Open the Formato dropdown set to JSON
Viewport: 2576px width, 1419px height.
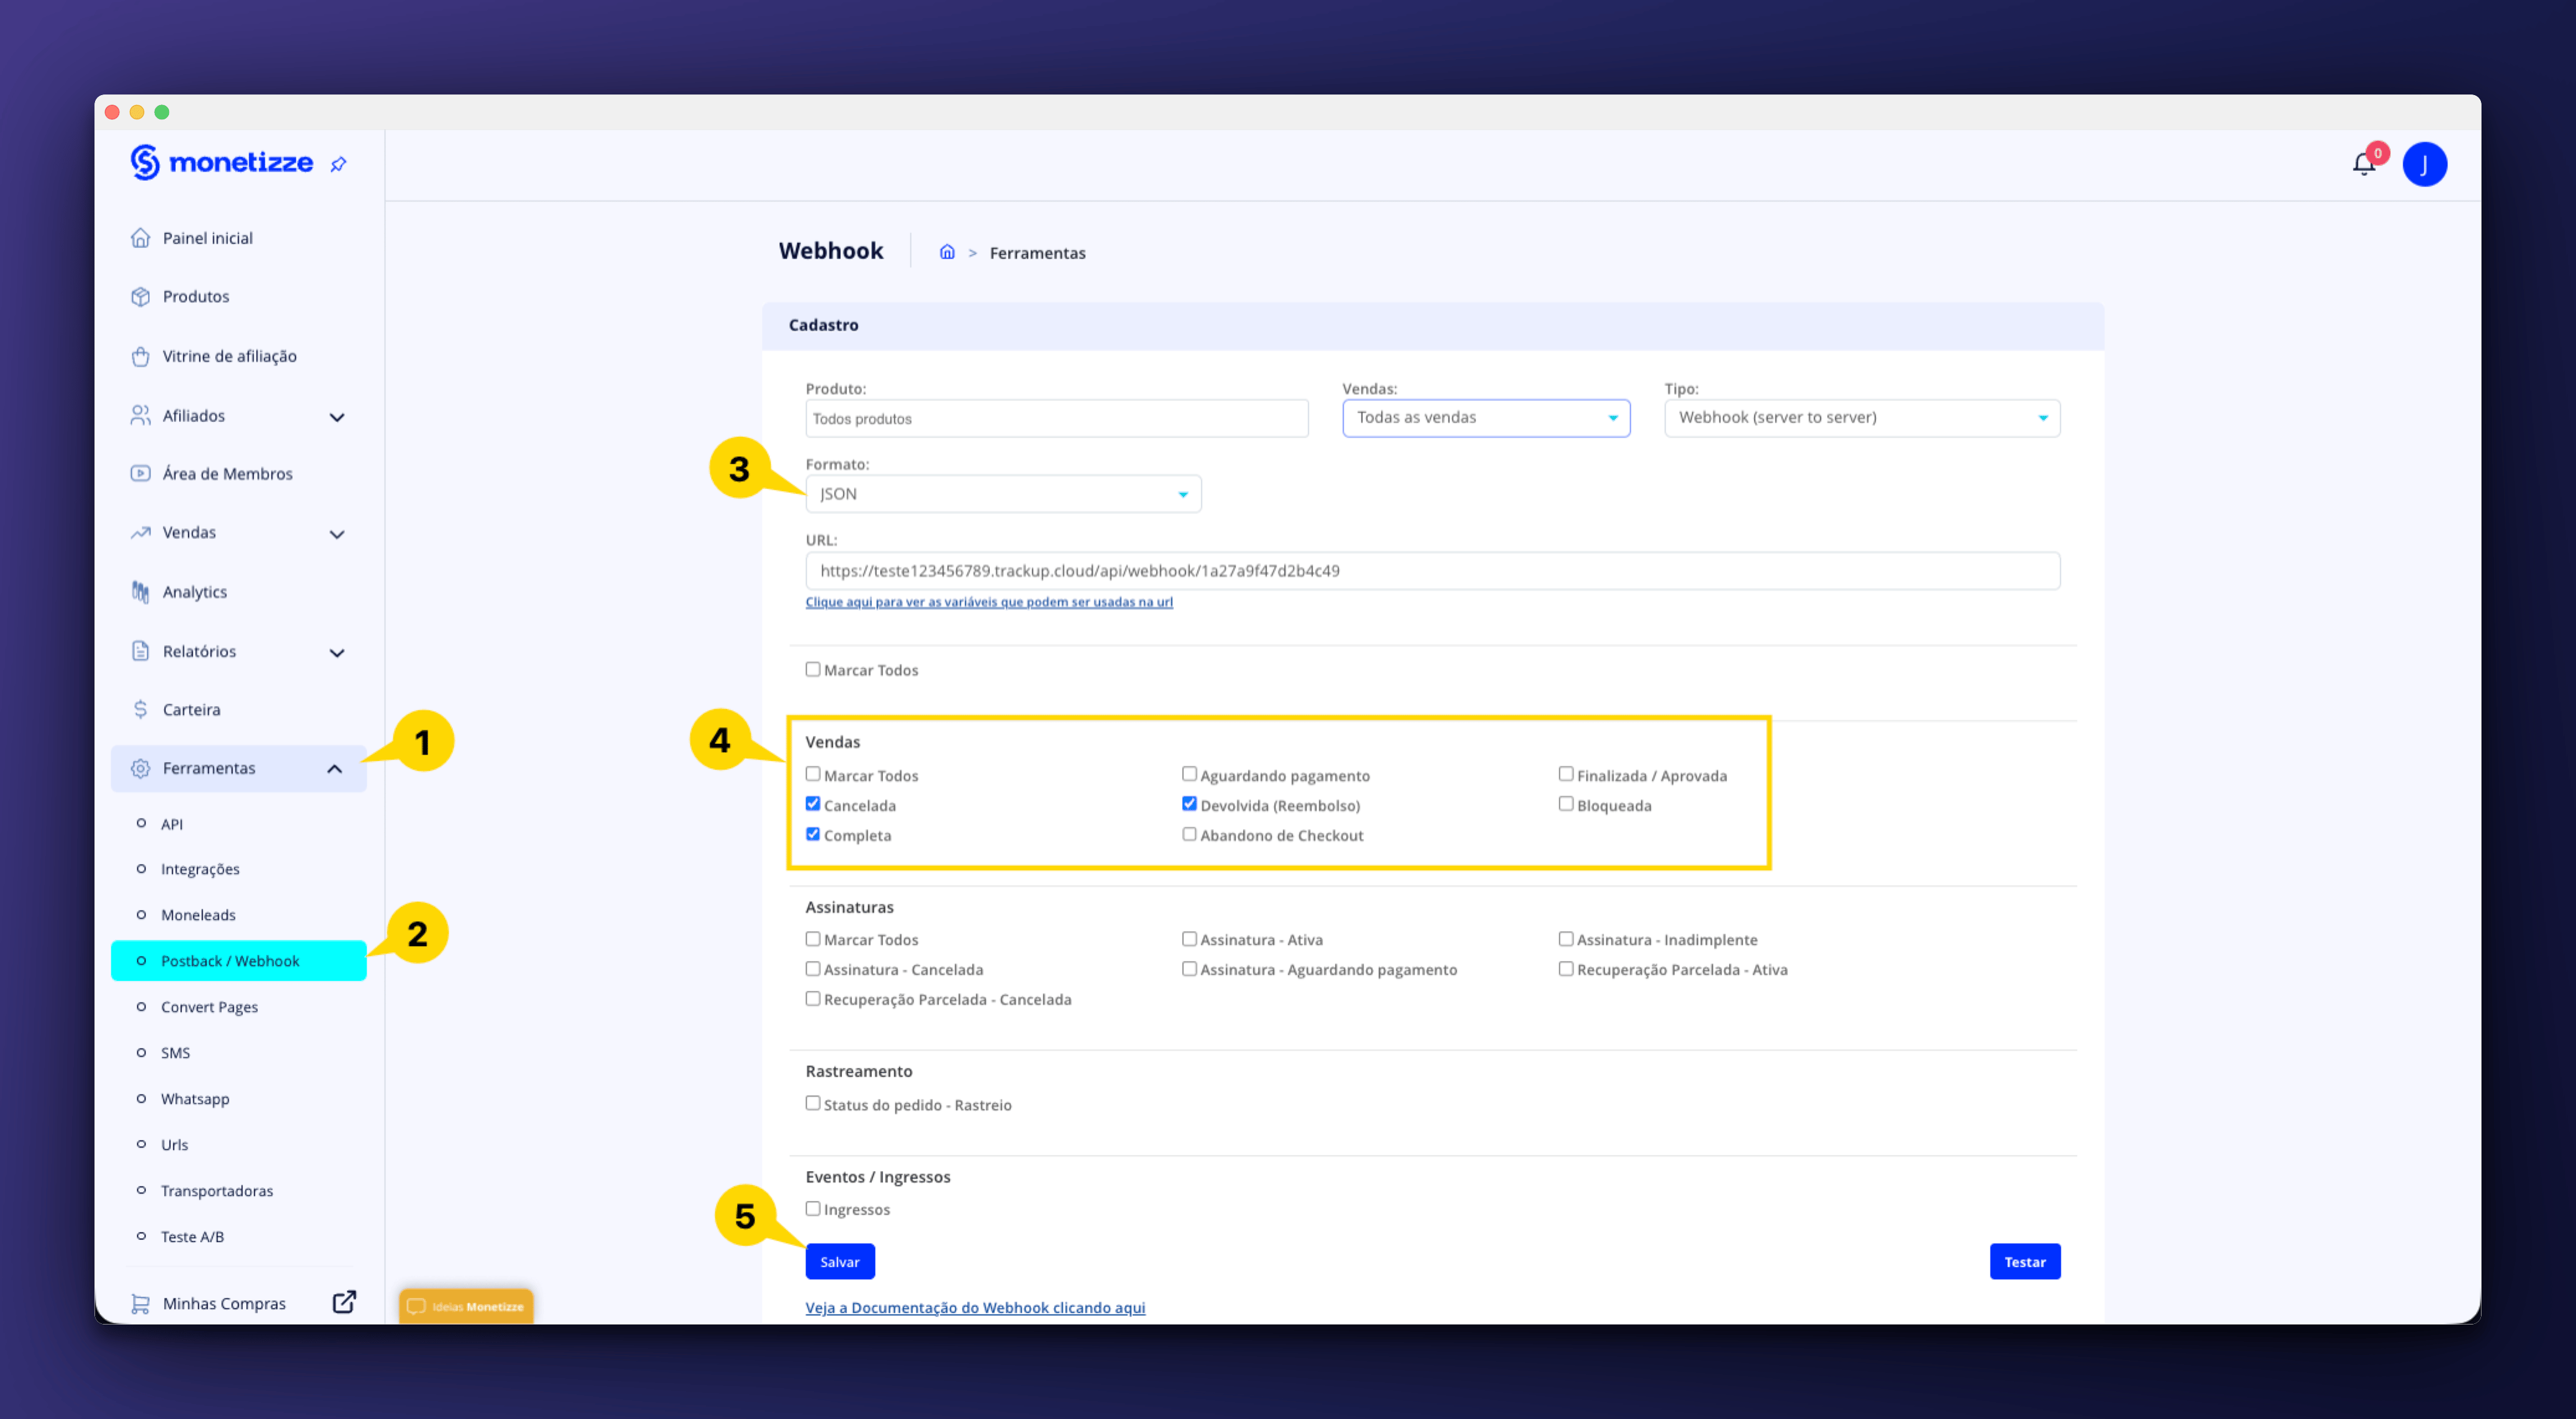(1003, 494)
